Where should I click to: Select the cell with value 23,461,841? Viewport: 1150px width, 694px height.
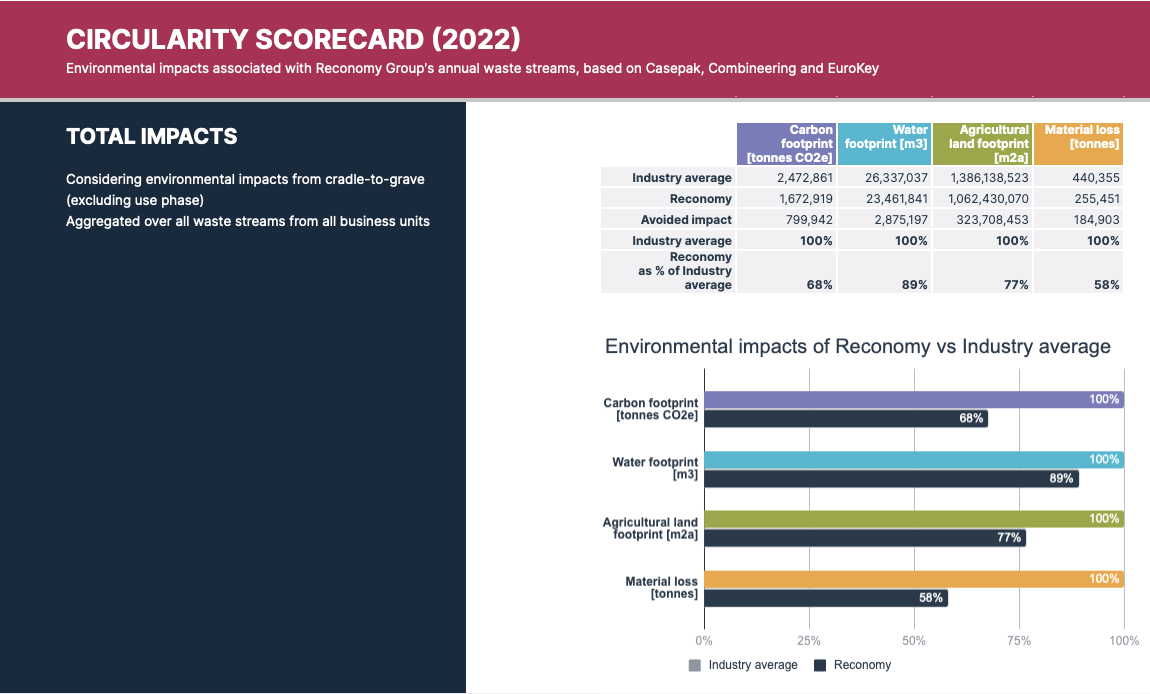click(885, 199)
